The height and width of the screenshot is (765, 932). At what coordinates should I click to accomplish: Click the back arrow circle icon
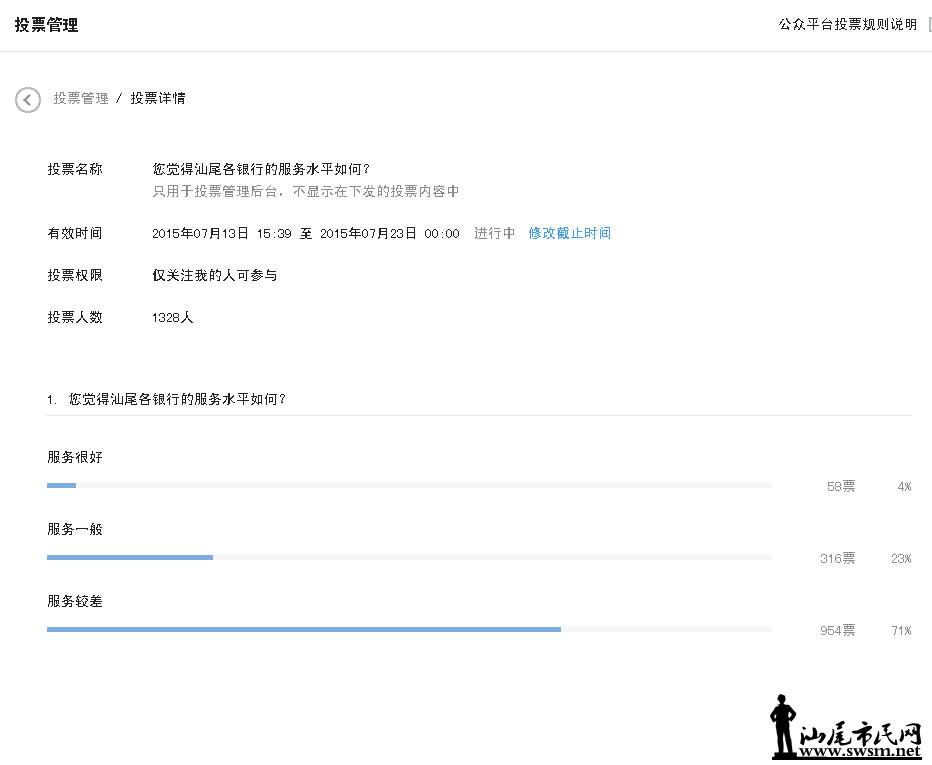pos(27,100)
